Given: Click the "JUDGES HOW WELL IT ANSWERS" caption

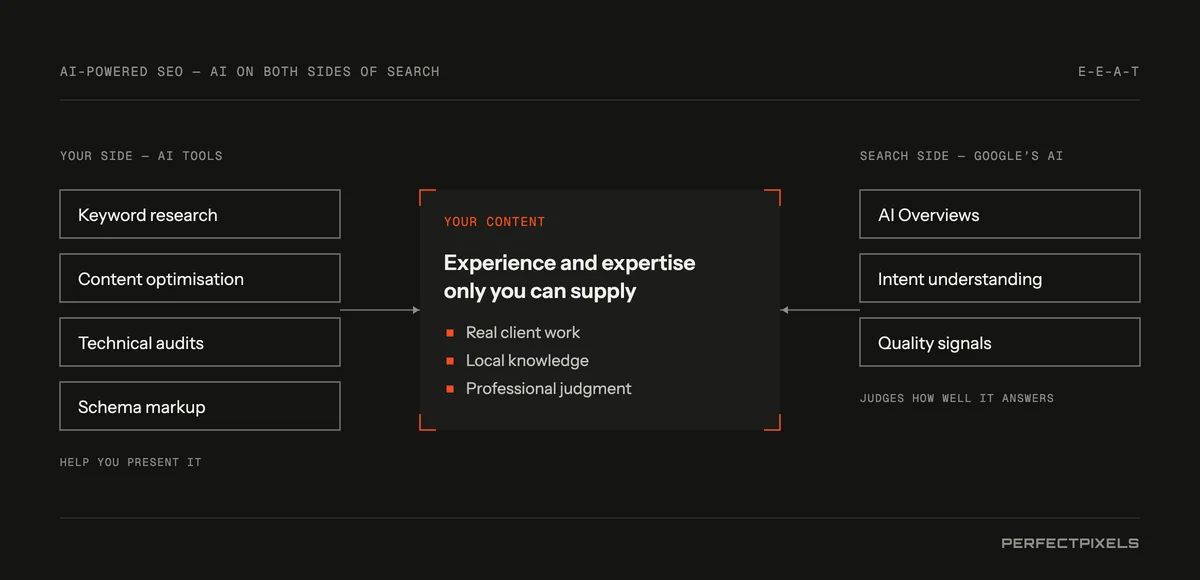Looking at the screenshot, I should [x=957, y=398].
